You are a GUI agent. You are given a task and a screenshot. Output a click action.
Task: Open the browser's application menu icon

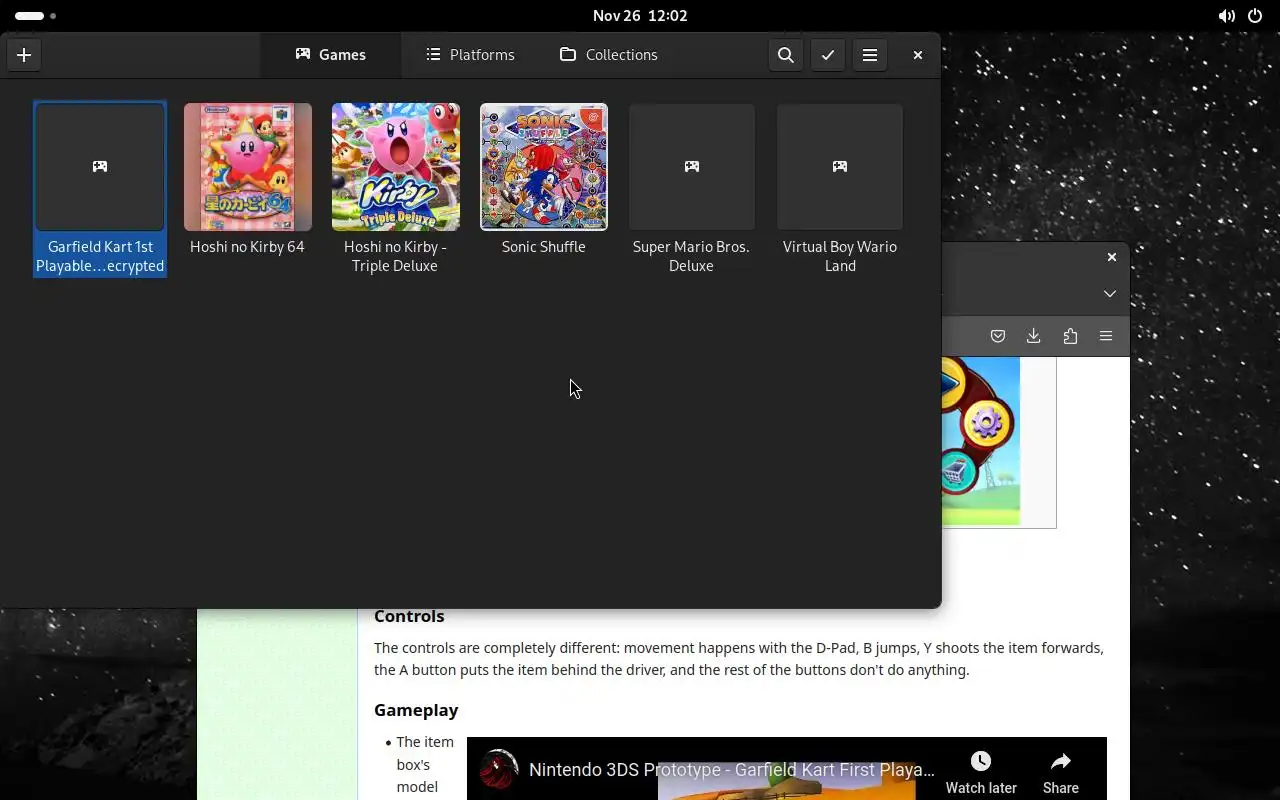click(1106, 337)
